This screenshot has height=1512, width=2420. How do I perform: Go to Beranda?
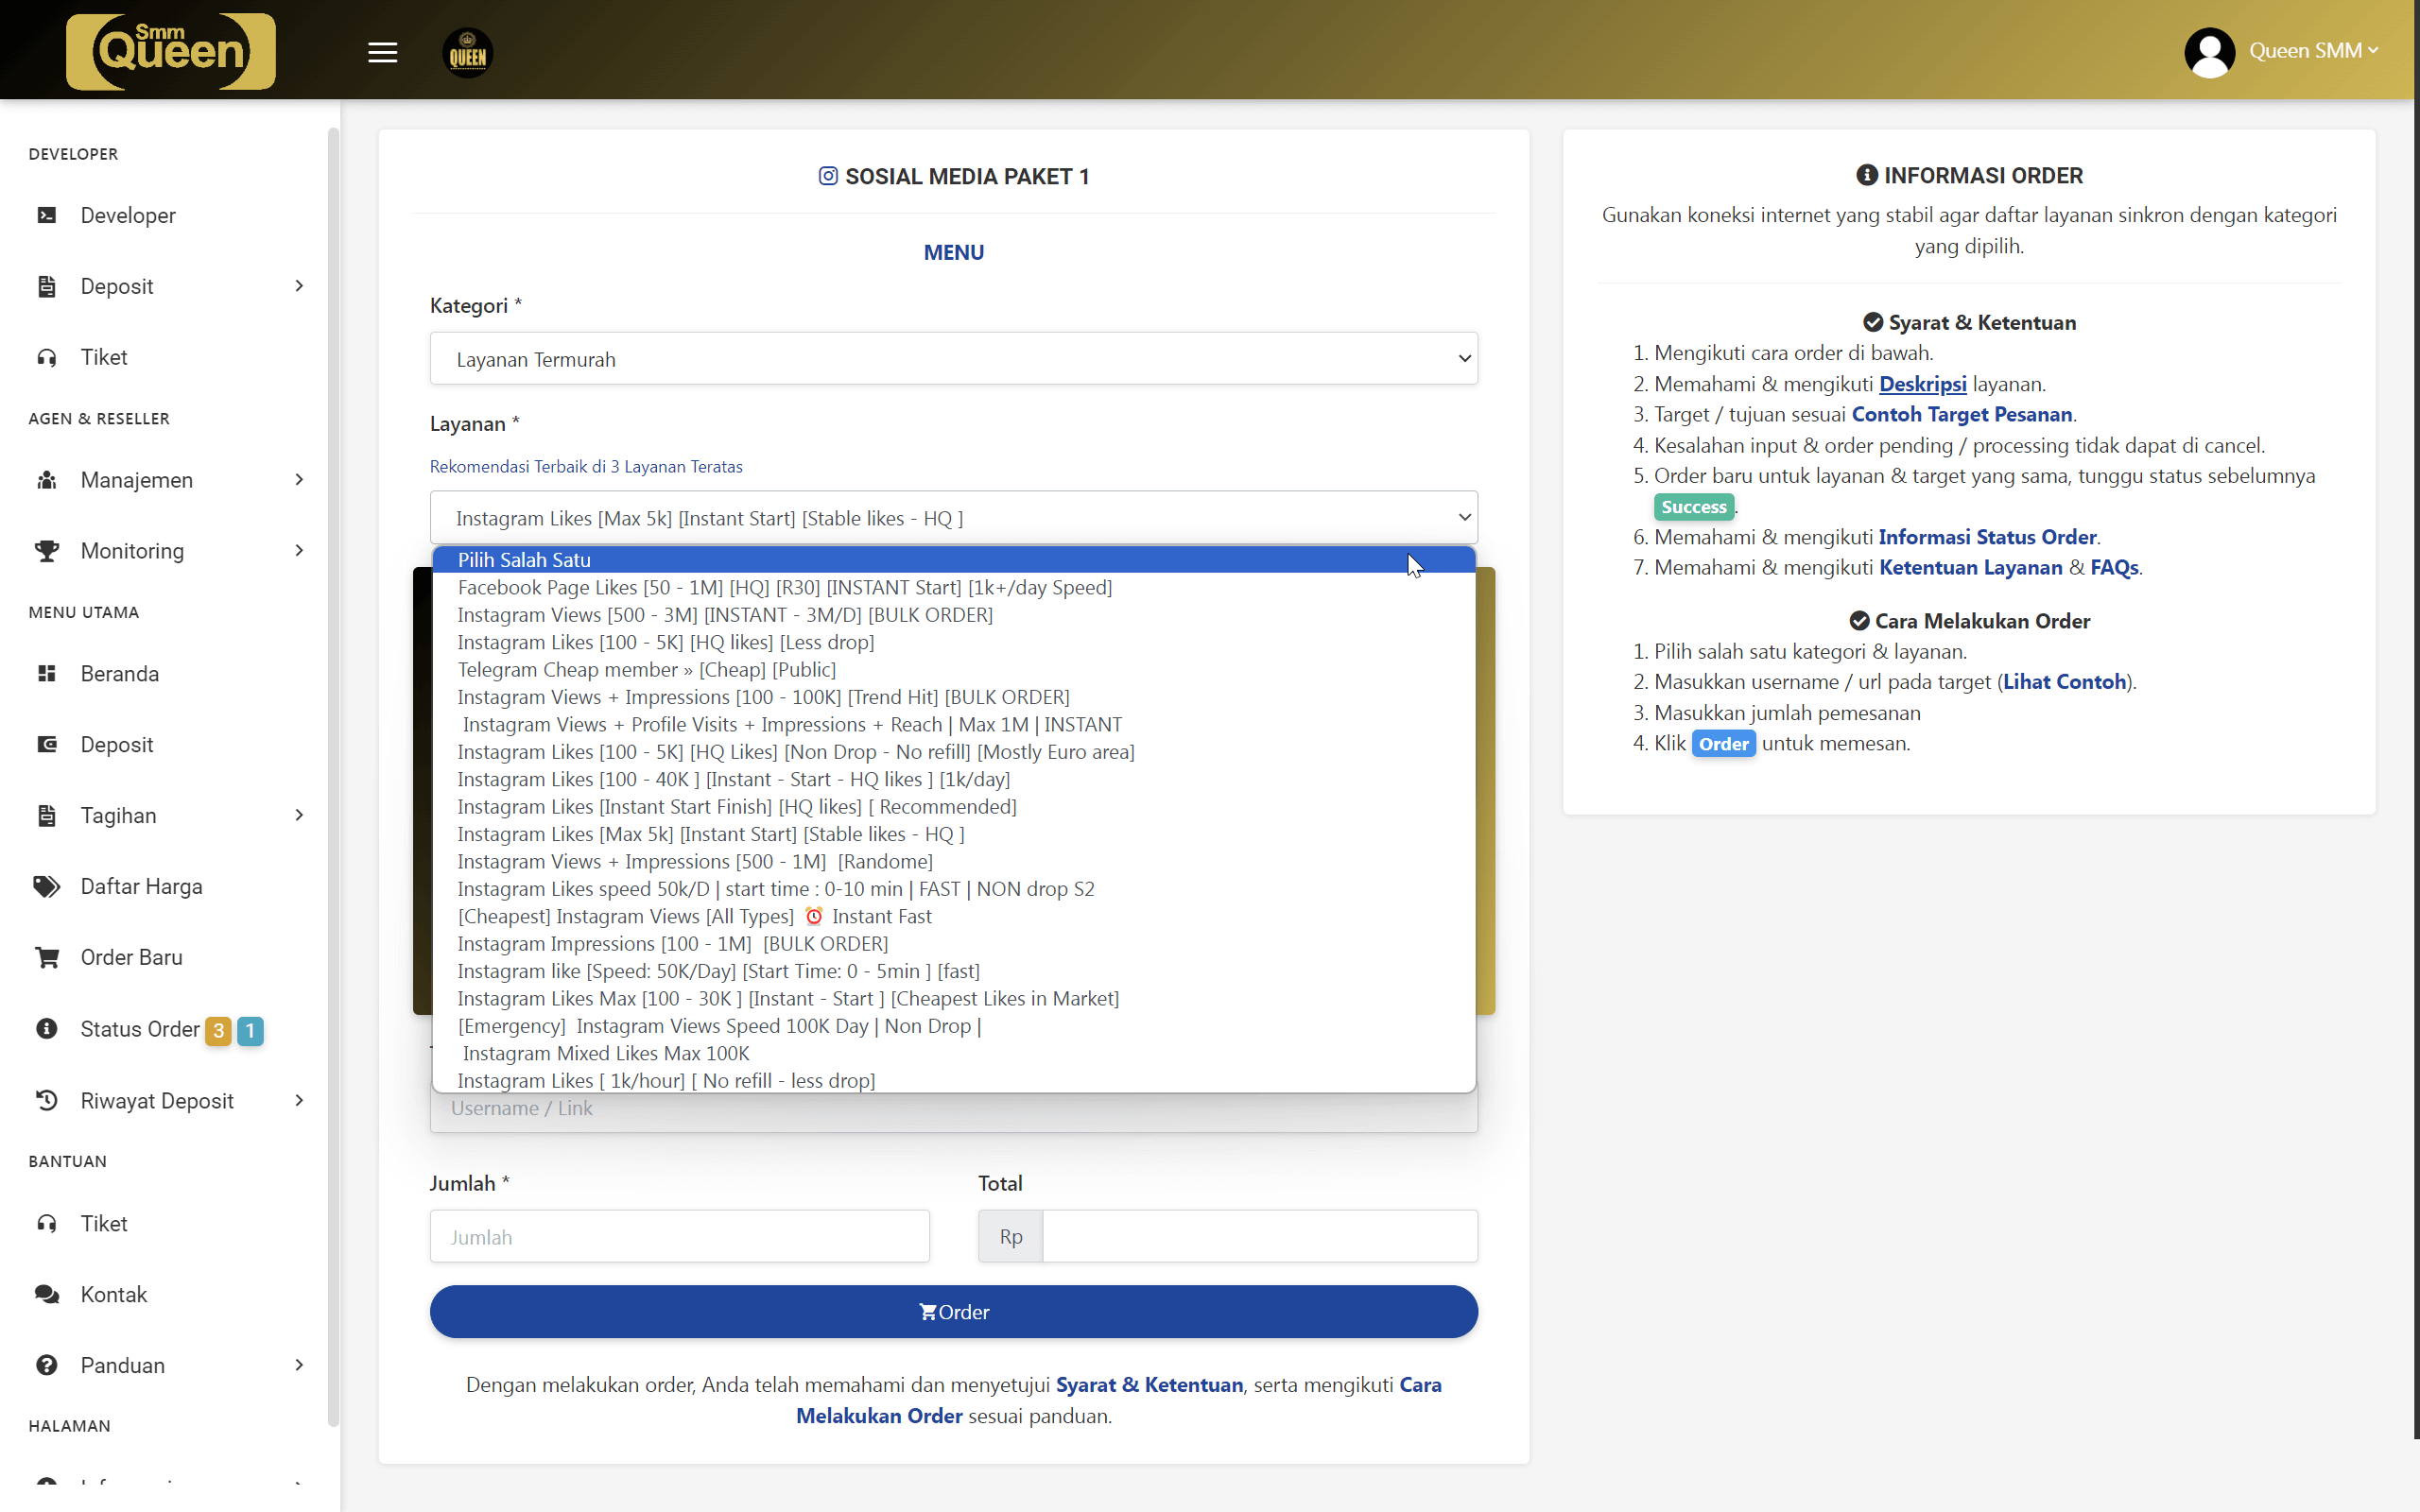120,674
